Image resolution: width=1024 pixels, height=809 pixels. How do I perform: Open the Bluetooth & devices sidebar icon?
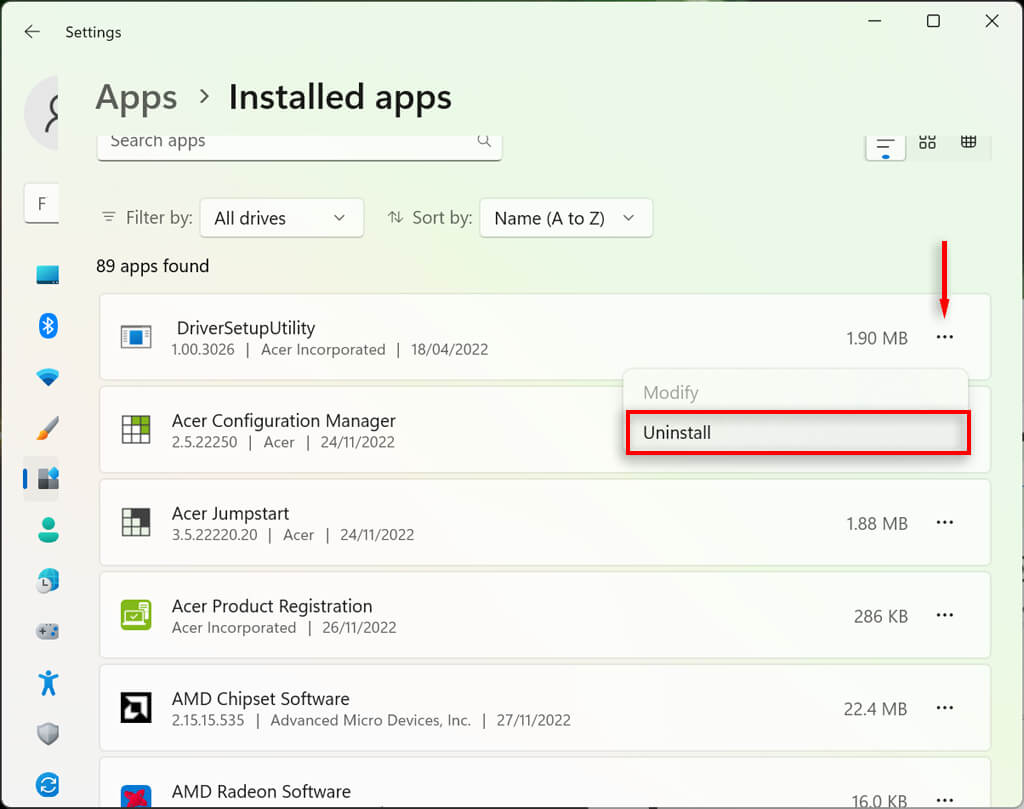[x=48, y=325]
